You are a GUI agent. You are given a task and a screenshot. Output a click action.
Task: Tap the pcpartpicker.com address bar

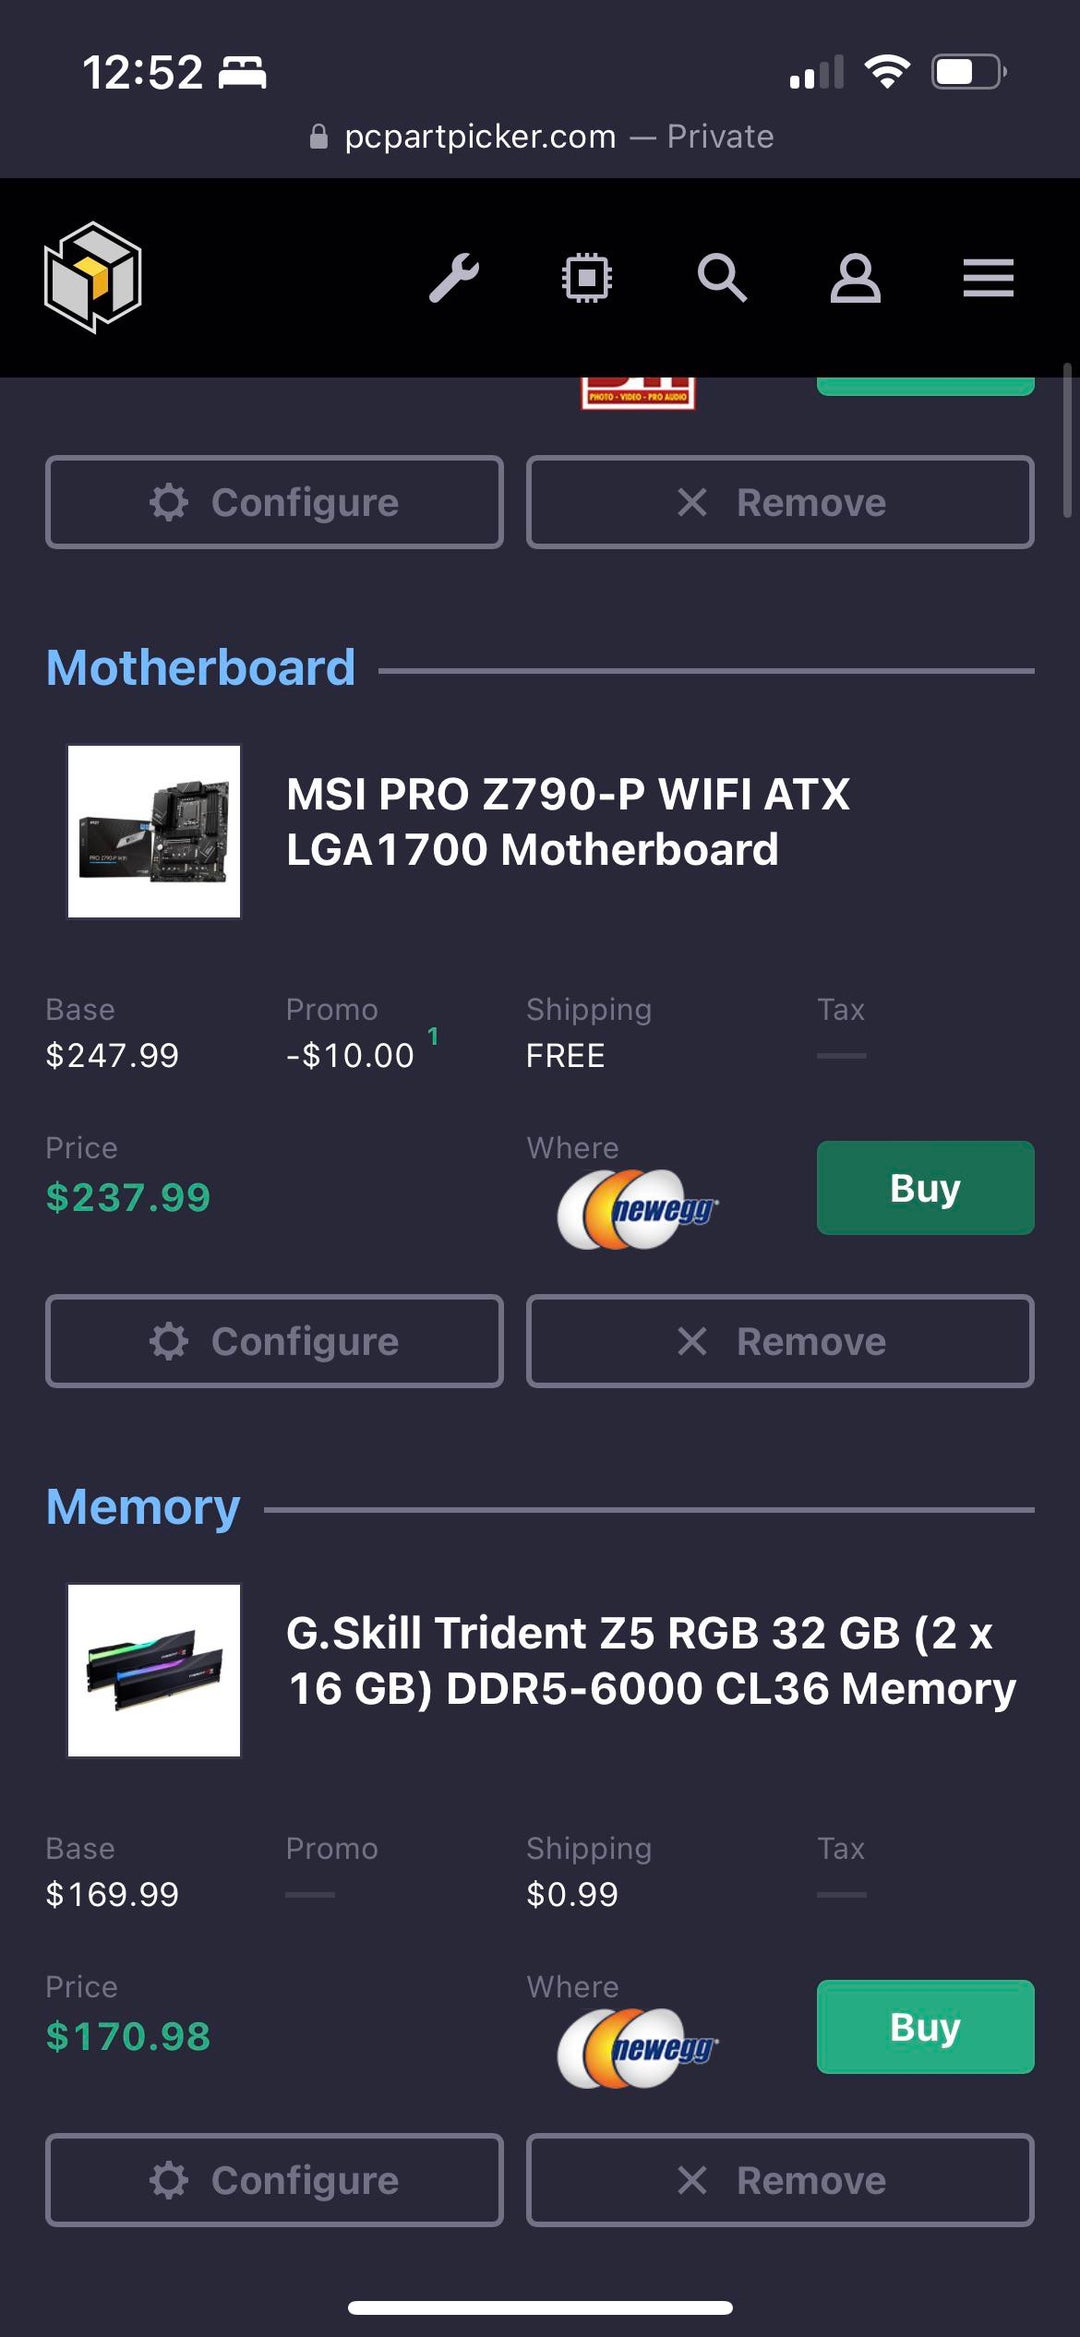coord(540,136)
